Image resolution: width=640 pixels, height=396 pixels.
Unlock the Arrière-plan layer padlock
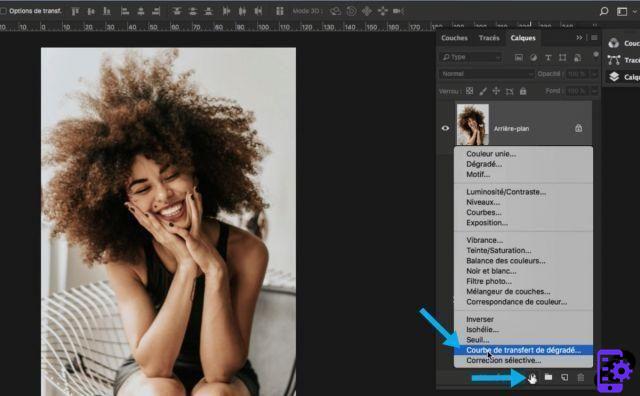click(x=578, y=128)
